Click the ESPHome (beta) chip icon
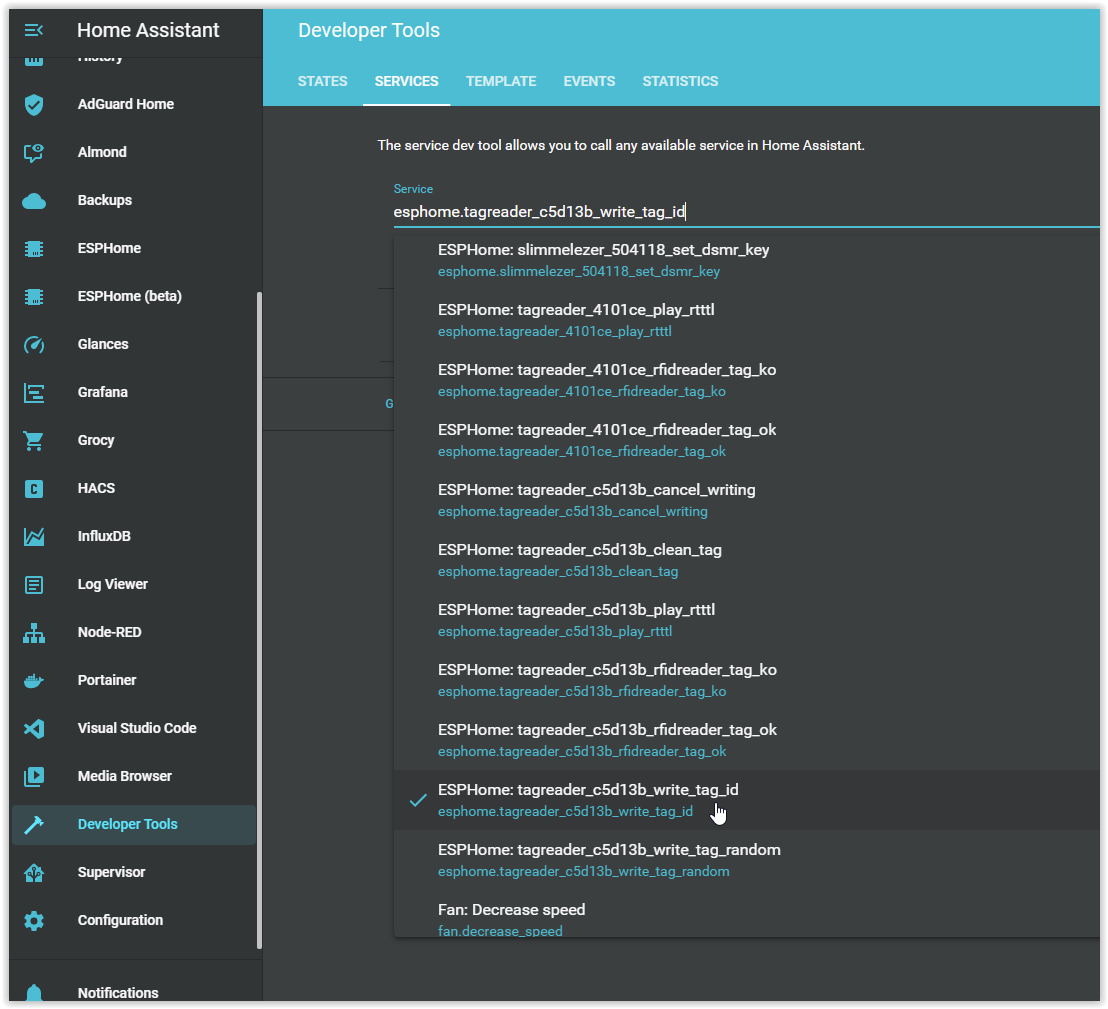 33,297
